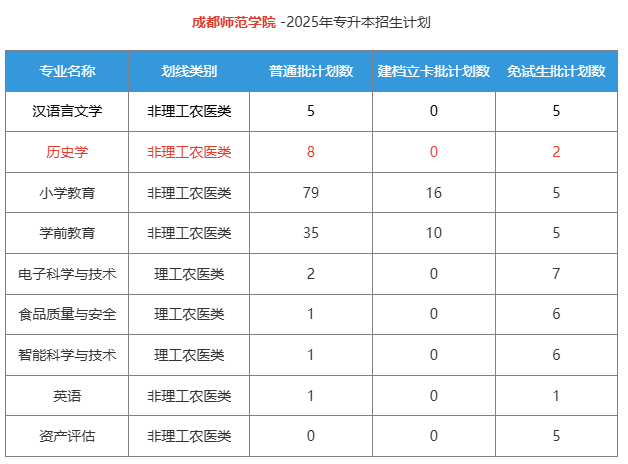The image size is (628, 464).
Task: Click 免试生批 value 7 for 电子科学与技术
Action: 556,274
